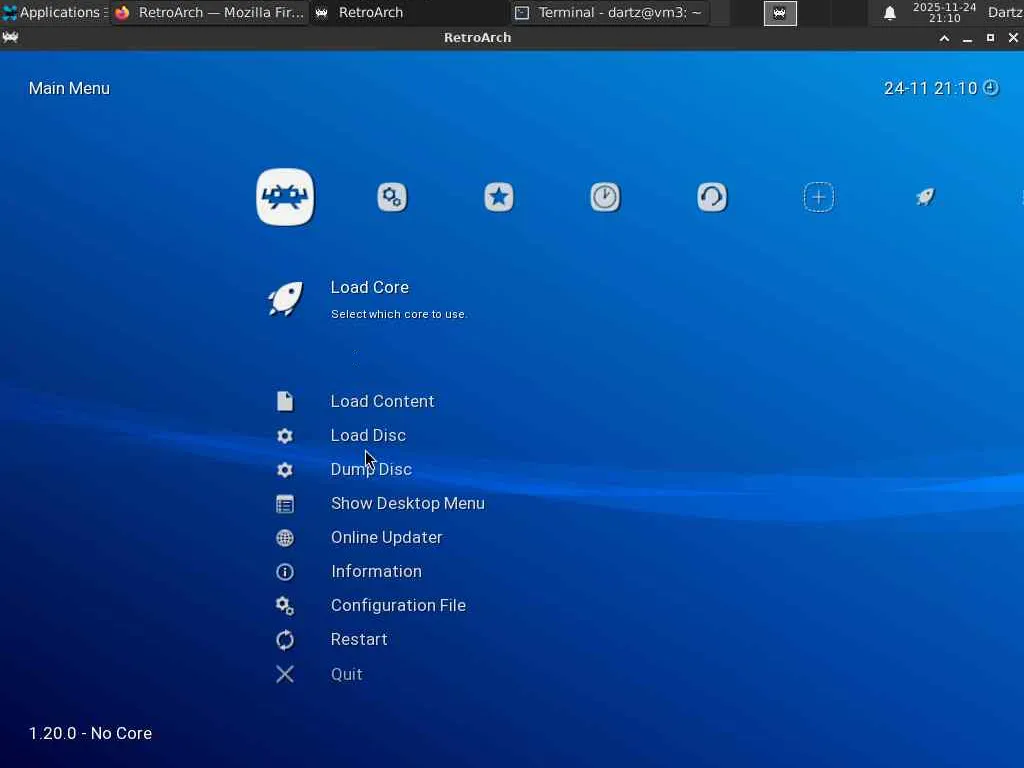
Task: Open the Netplay headset tab icon
Action: [712, 197]
